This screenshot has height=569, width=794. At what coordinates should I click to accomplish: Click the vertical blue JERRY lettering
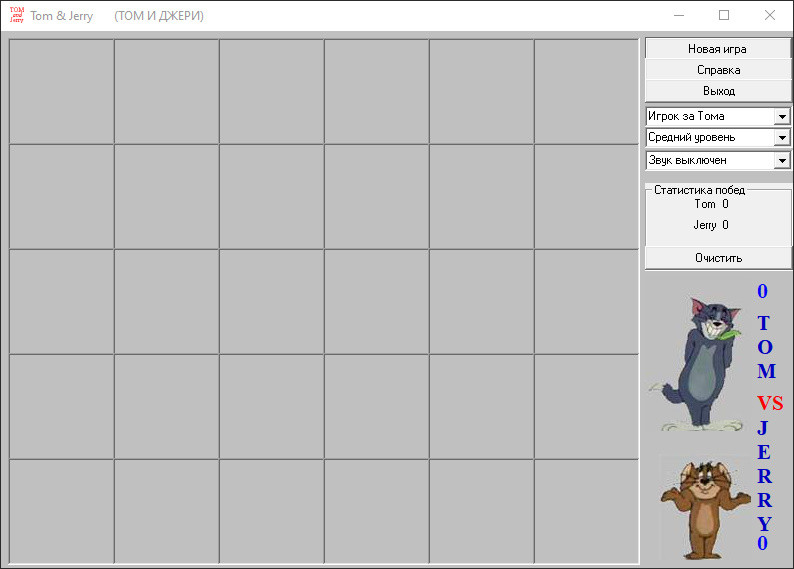(x=765, y=476)
